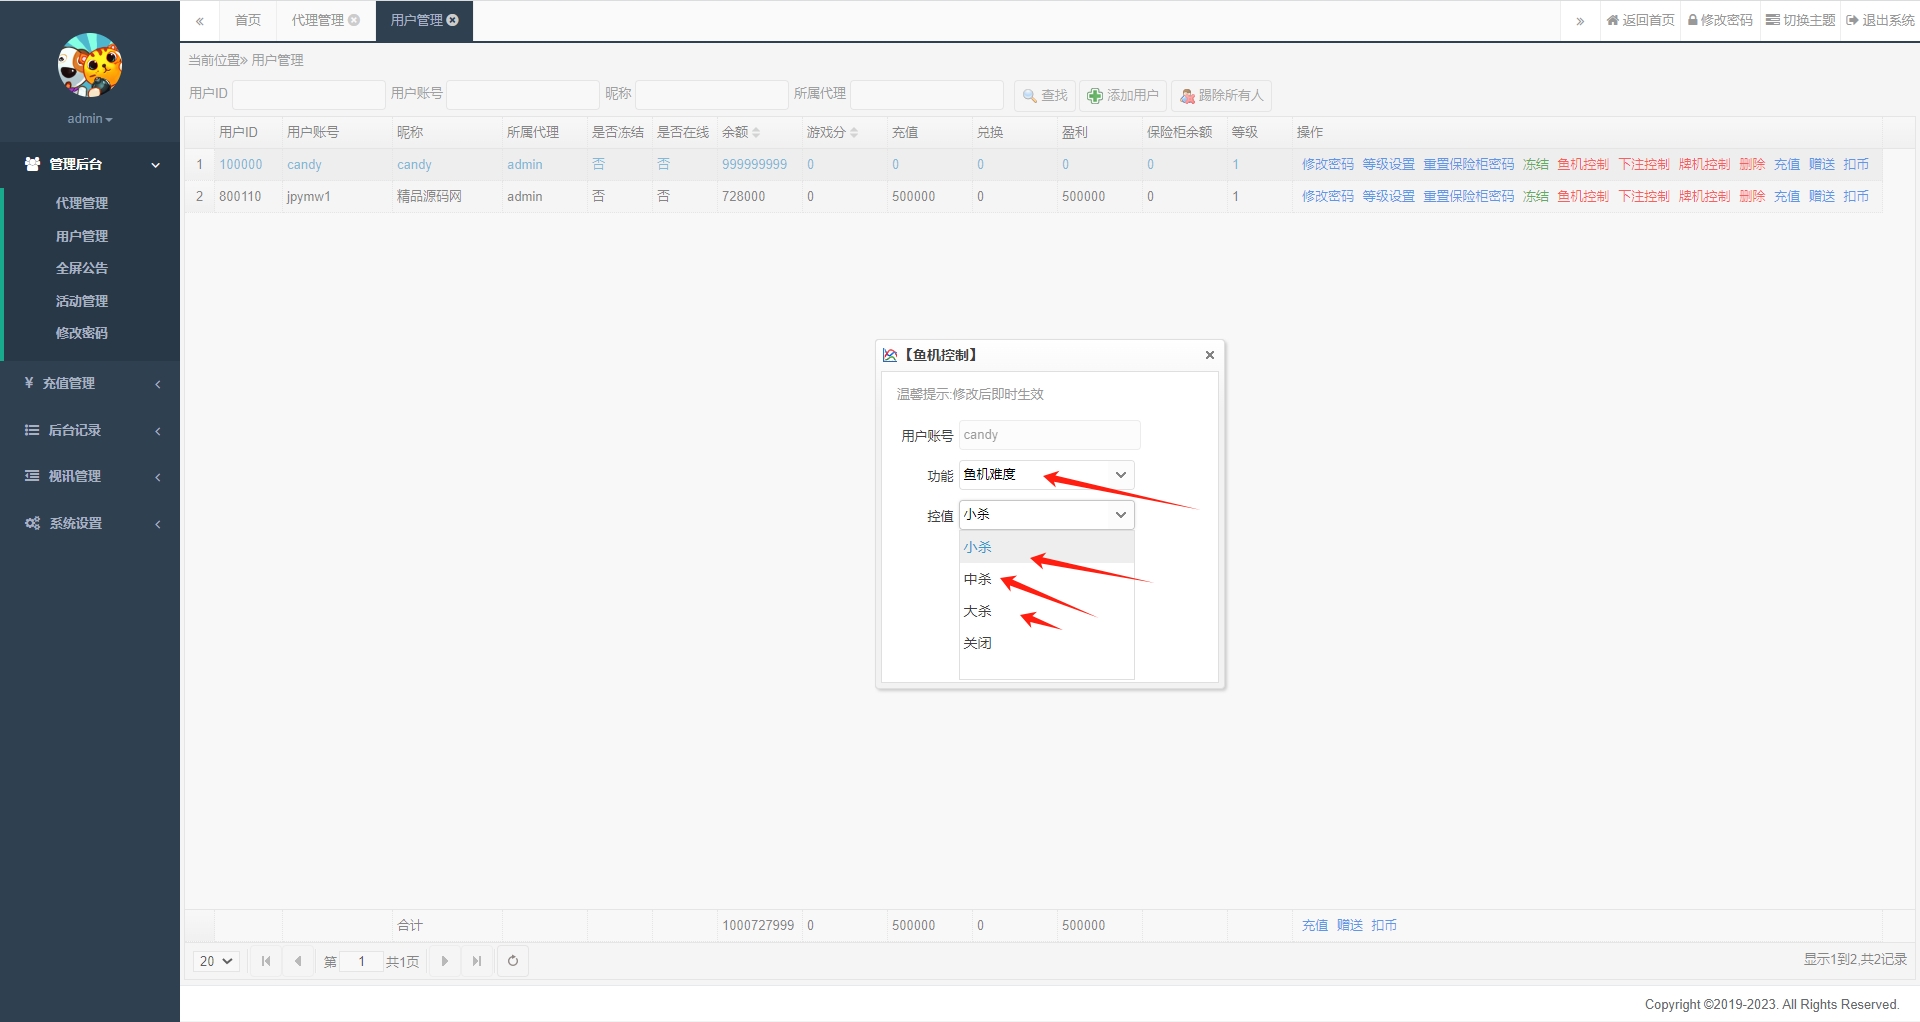
Task: Close the 用户管理 tab with its X icon
Action: [x=453, y=20]
